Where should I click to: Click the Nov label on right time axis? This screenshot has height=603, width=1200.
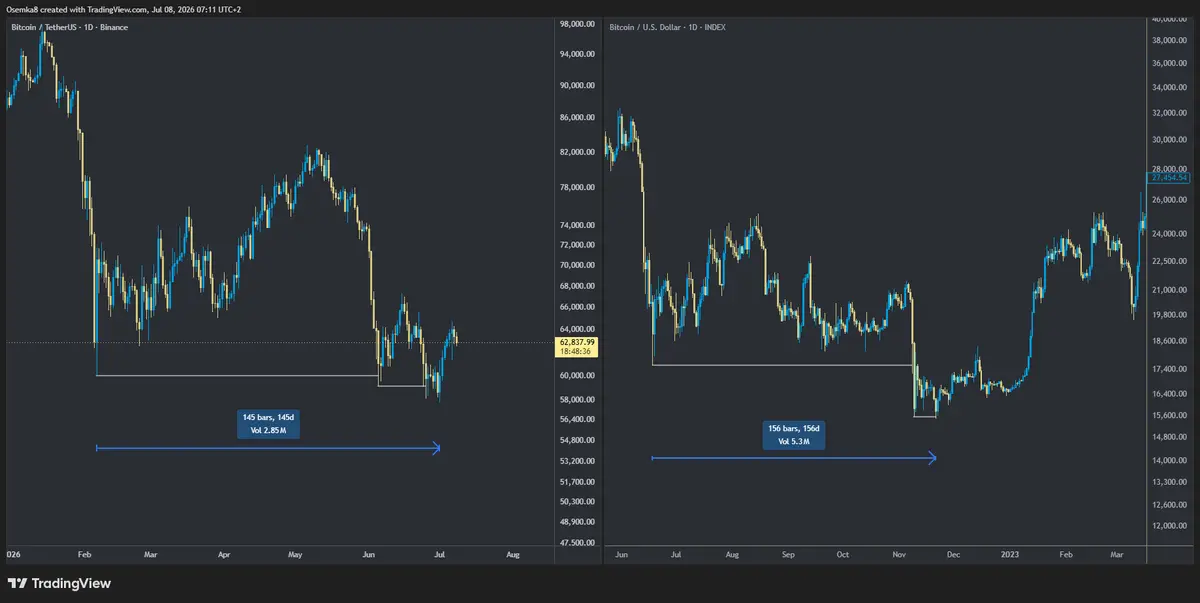[896, 553]
